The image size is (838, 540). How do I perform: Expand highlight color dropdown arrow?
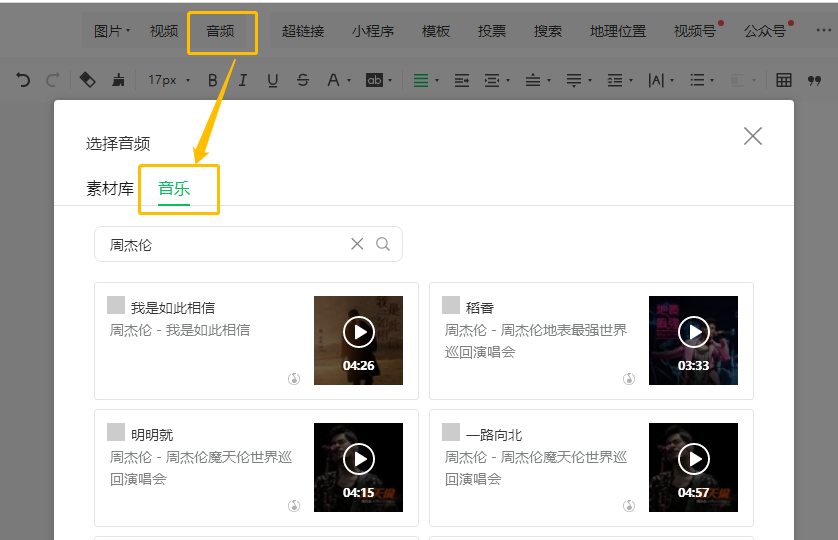pyautogui.click(x=390, y=81)
